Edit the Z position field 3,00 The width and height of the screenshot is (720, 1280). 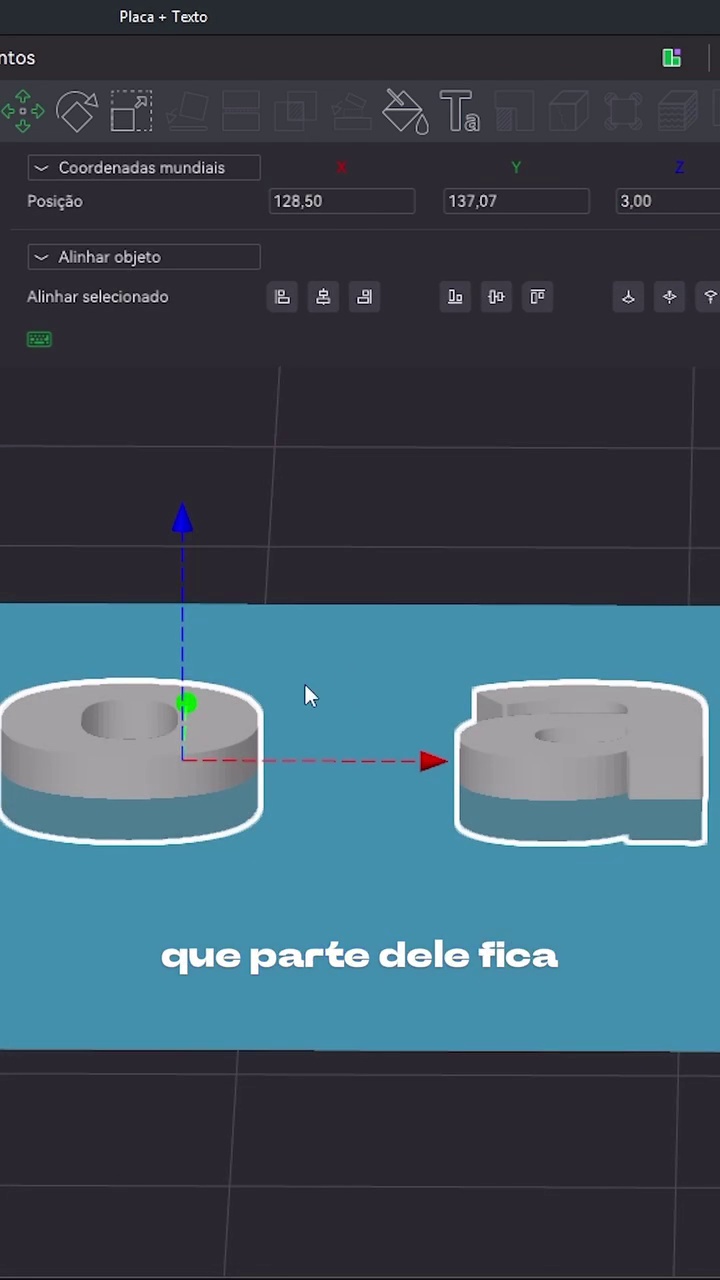click(x=668, y=201)
